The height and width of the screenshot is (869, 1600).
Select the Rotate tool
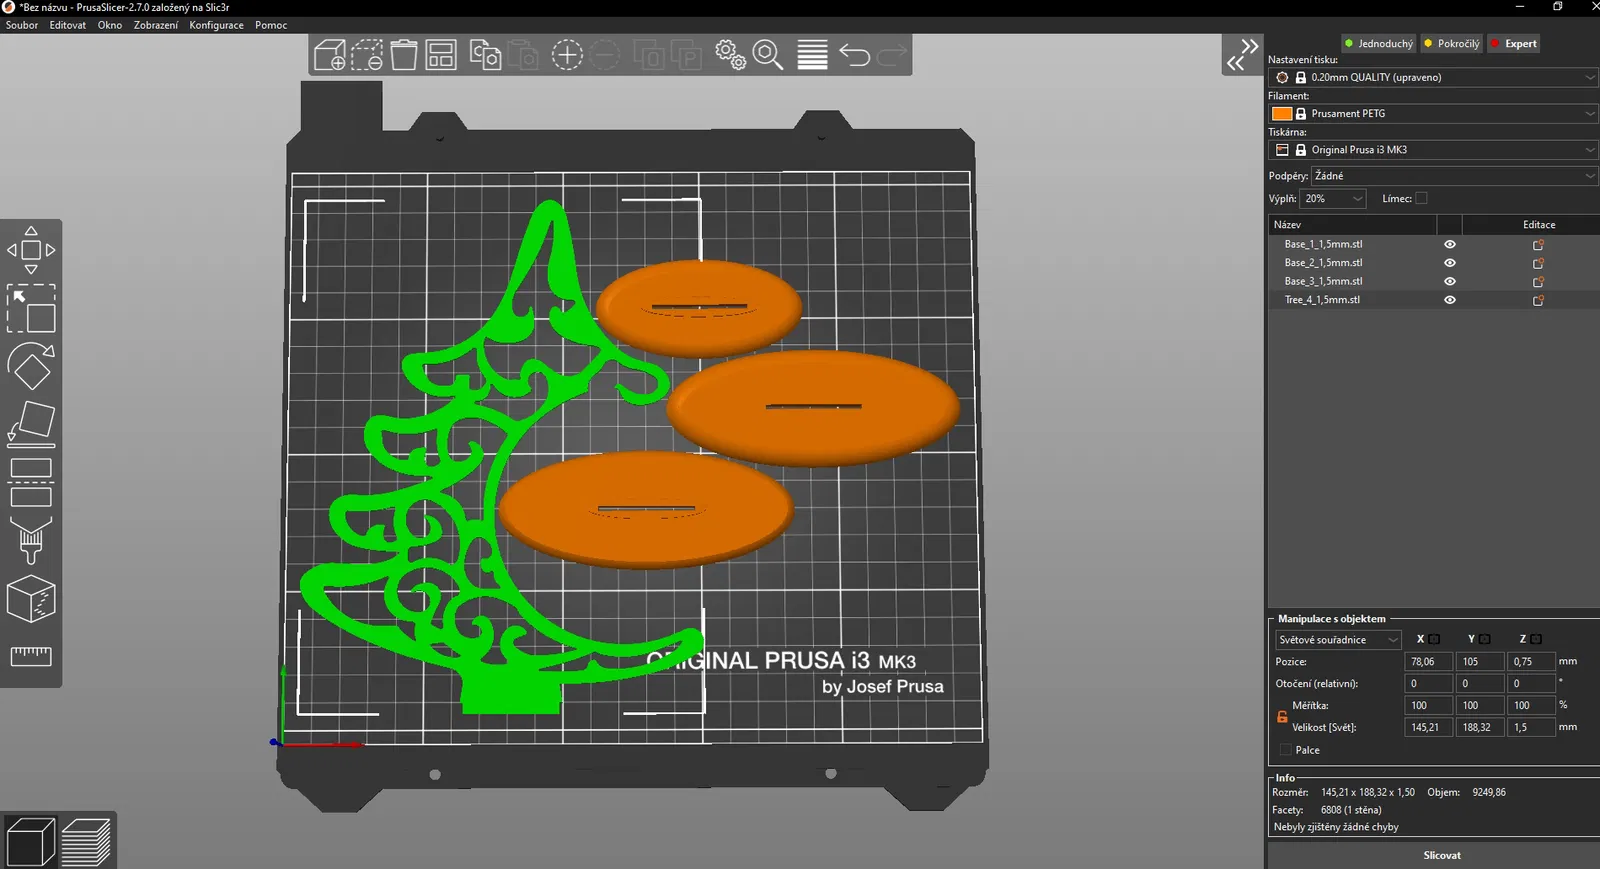(31, 366)
